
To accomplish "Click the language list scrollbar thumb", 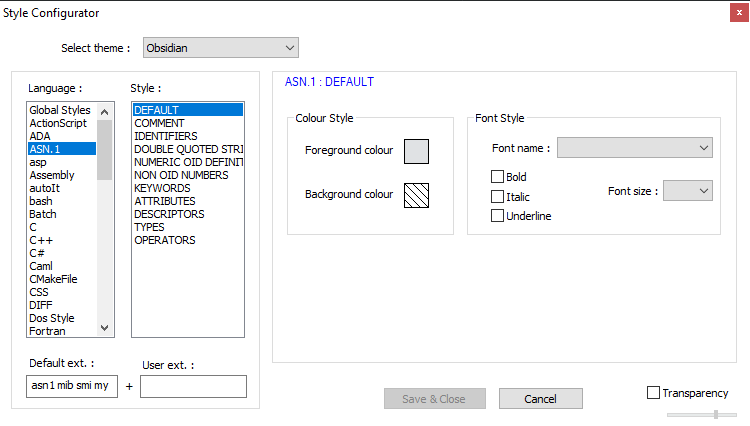I will (x=104, y=150).
